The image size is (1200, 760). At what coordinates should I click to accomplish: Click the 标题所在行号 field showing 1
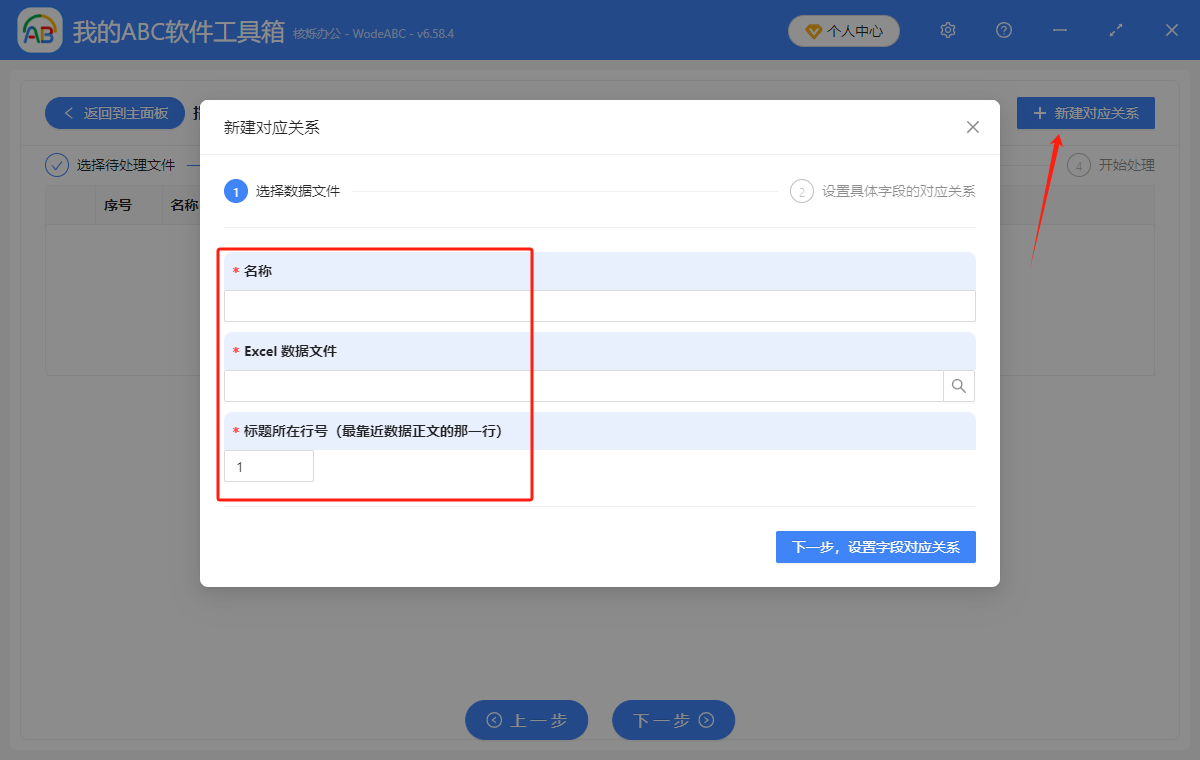click(268, 465)
